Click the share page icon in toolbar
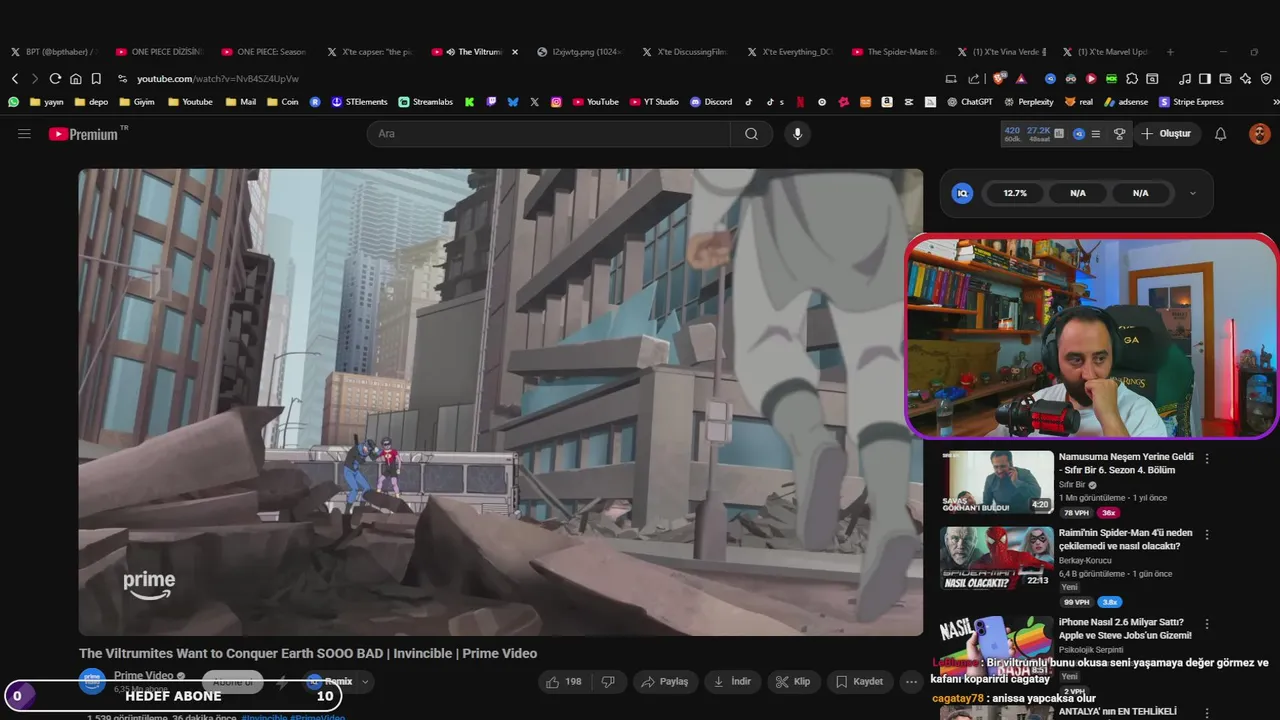The image size is (1280, 720). click(x=974, y=78)
